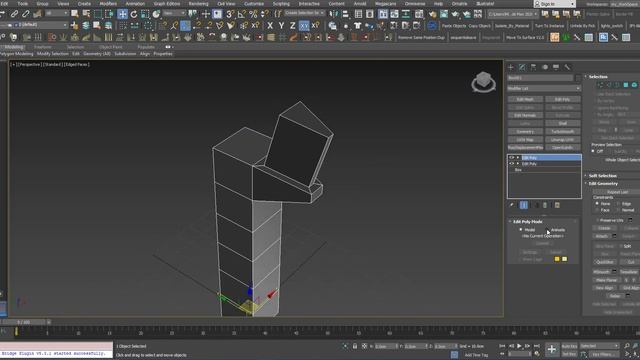Toggle Selection Lock in status bar
The height and width of the screenshot is (360, 640).
pos(355,346)
